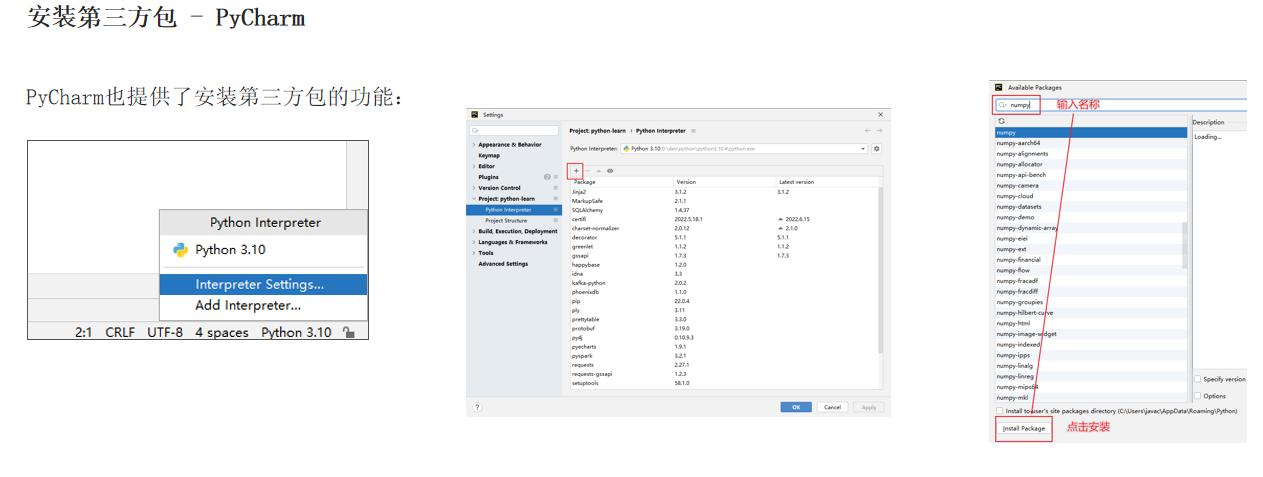The height and width of the screenshot is (477, 1263).
Task: Select the Jinja2 row in the package table
Action: coord(724,191)
